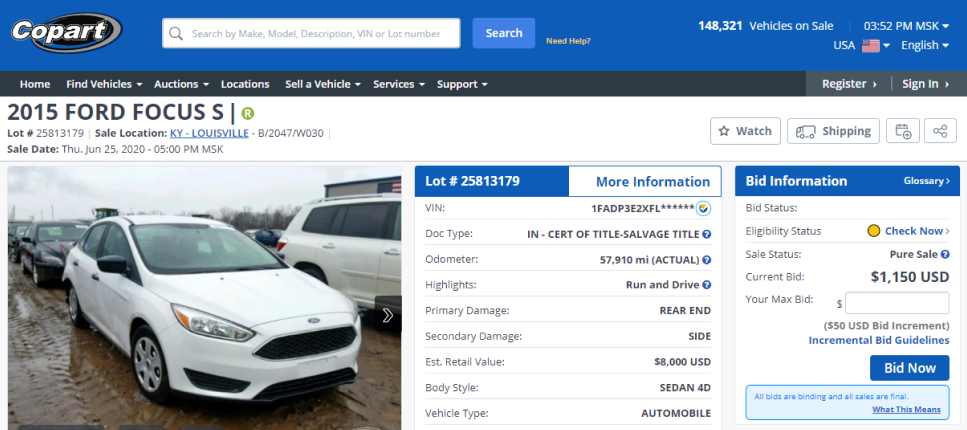This screenshot has height=430, width=967.
Task: Click the VIN verification badge icon
Action: 703,209
